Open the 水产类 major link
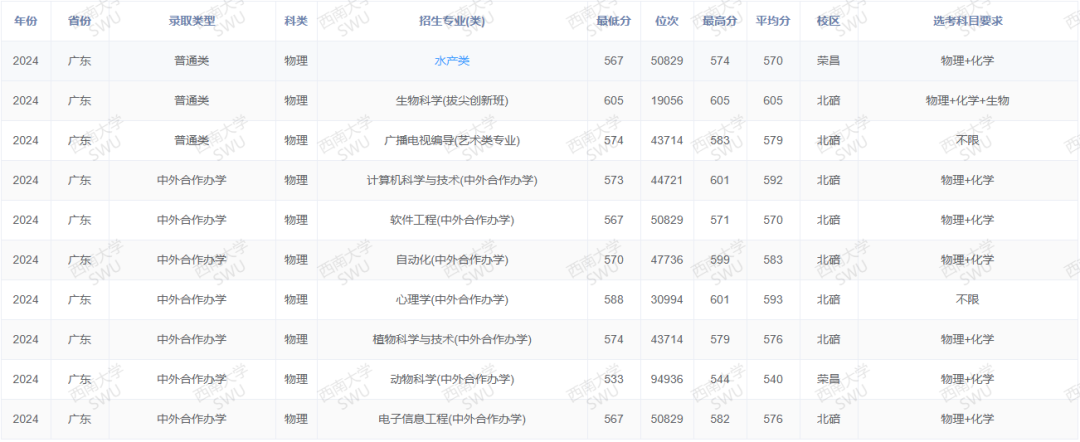 (452, 61)
